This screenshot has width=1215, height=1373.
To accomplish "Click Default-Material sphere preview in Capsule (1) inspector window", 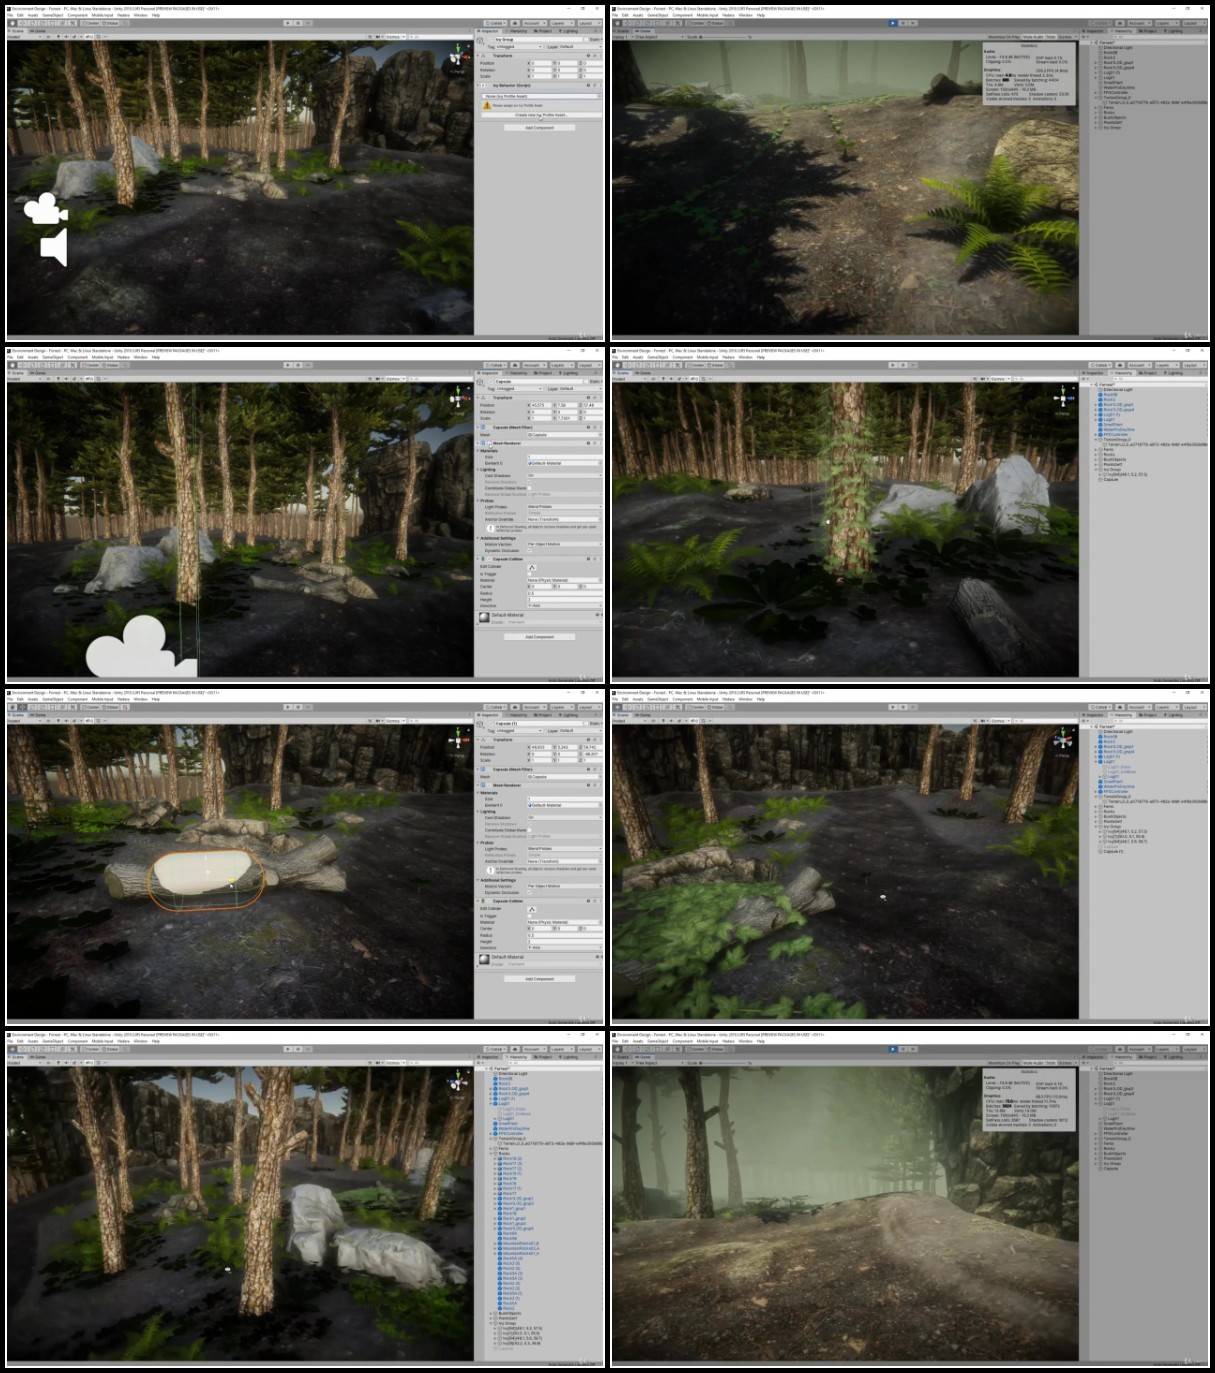I will (484, 959).
